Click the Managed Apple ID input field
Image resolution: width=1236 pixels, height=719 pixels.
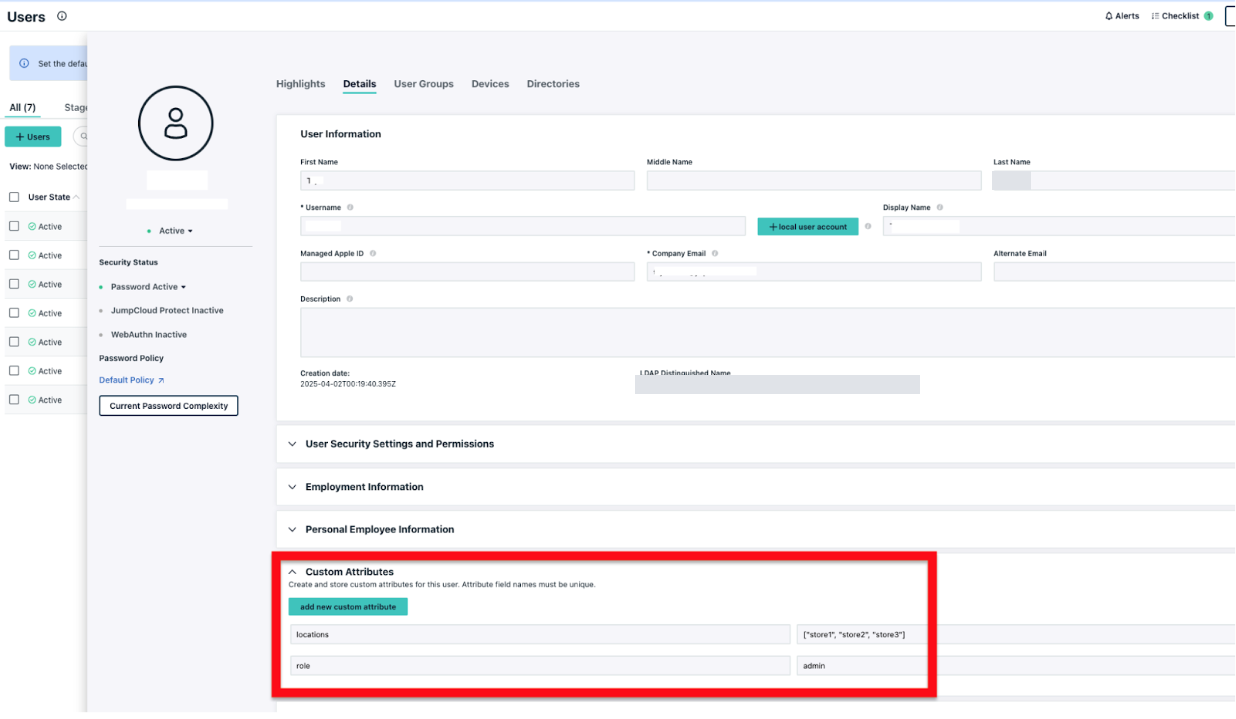tap(468, 272)
